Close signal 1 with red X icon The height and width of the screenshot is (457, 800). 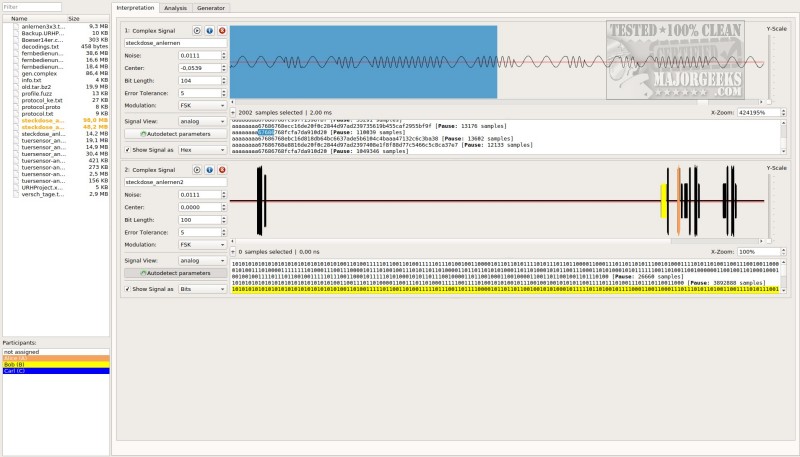click(221, 31)
